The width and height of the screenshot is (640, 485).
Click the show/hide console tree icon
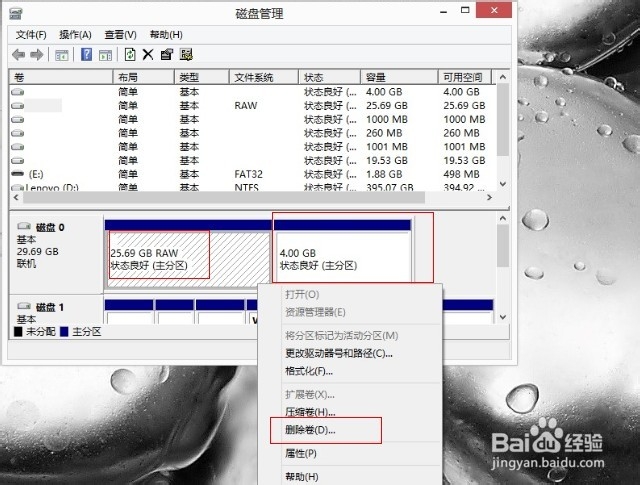[x=62, y=55]
